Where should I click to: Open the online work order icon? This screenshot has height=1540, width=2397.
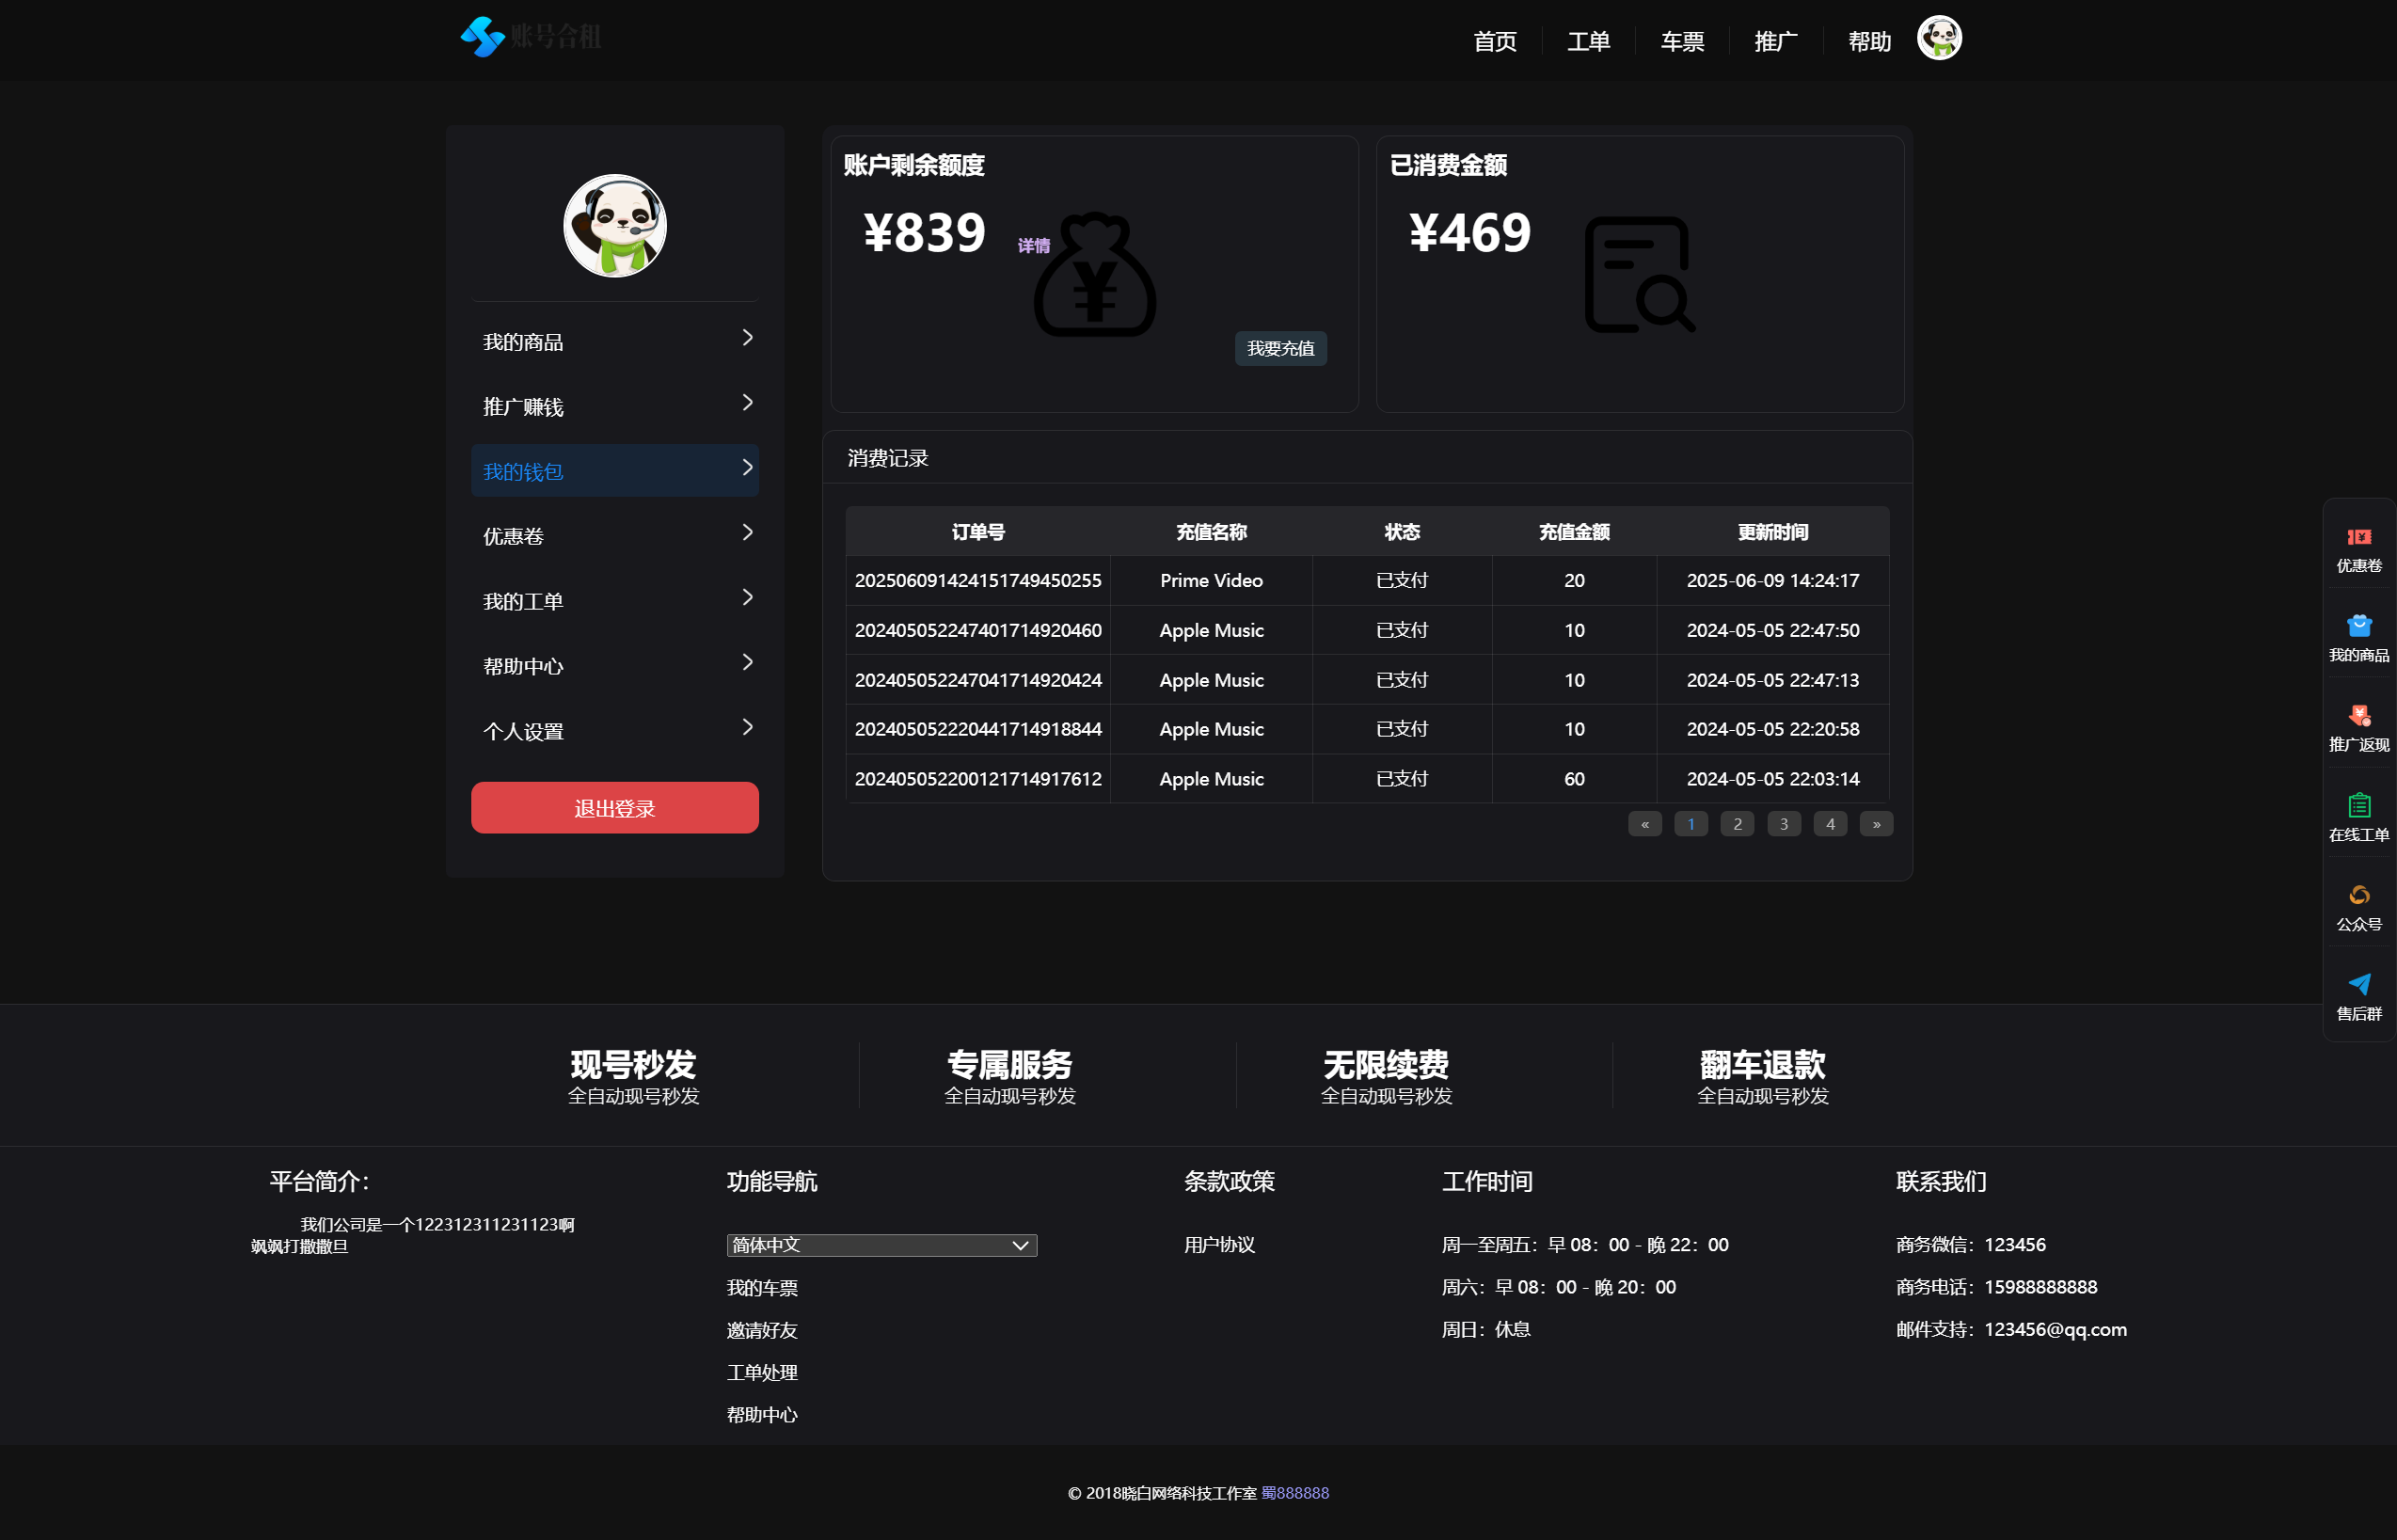pyautogui.click(x=2358, y=806)
